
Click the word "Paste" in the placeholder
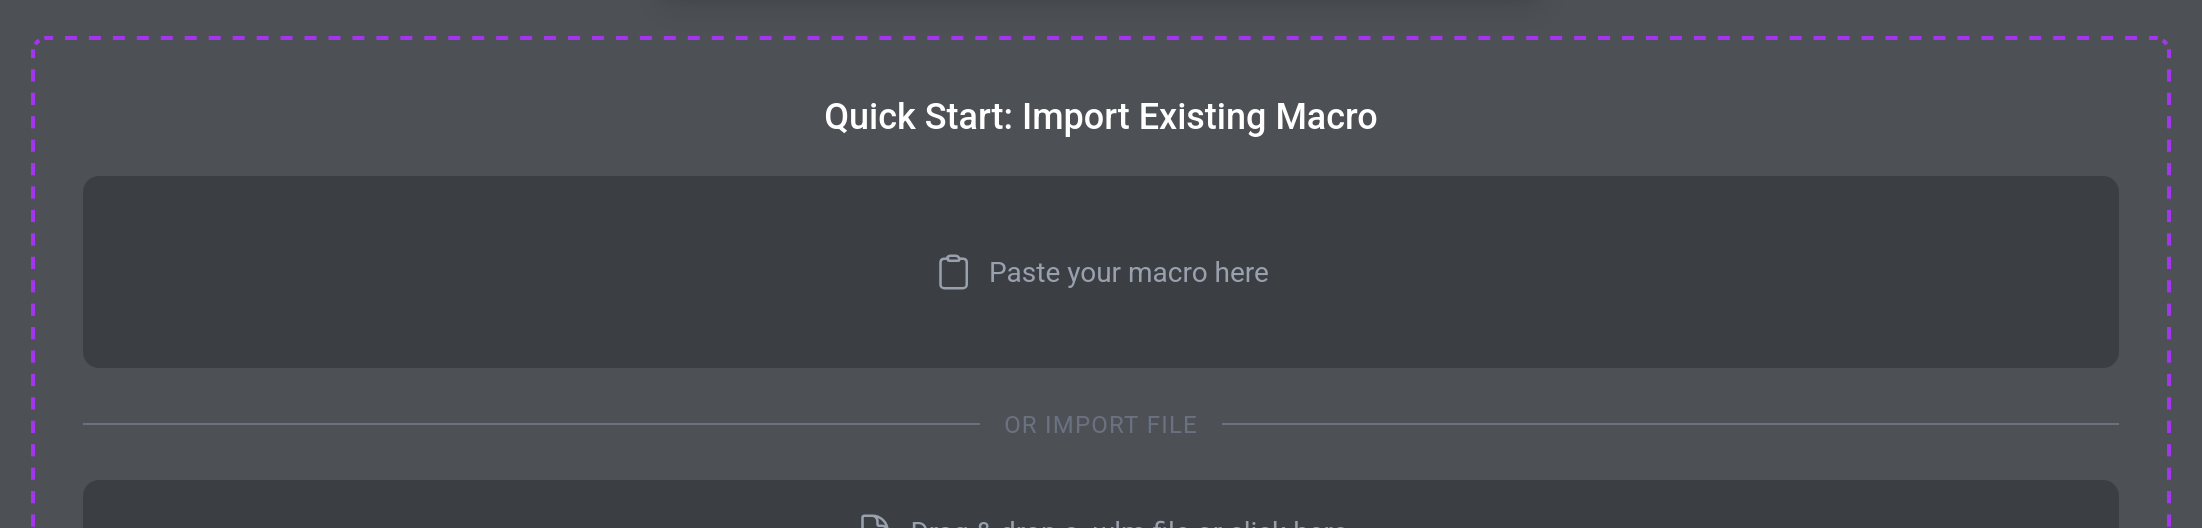point(1023,272)
